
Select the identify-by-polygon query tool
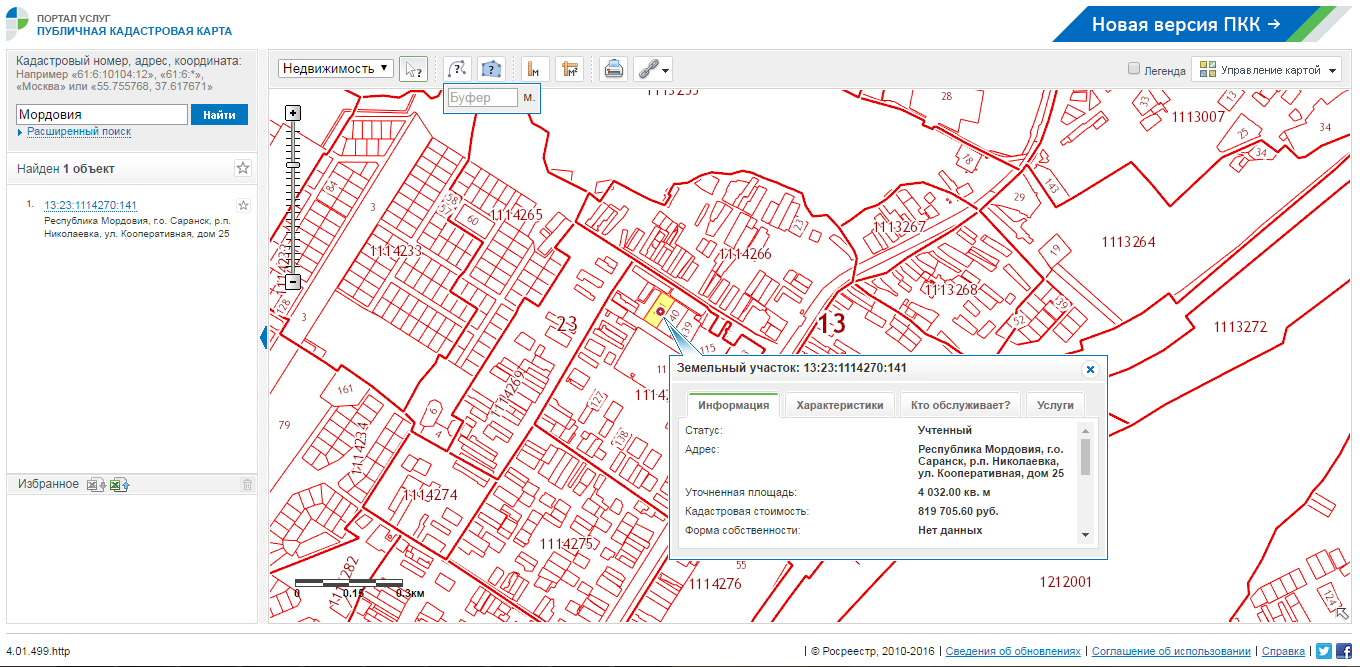(x=490, y=69)
